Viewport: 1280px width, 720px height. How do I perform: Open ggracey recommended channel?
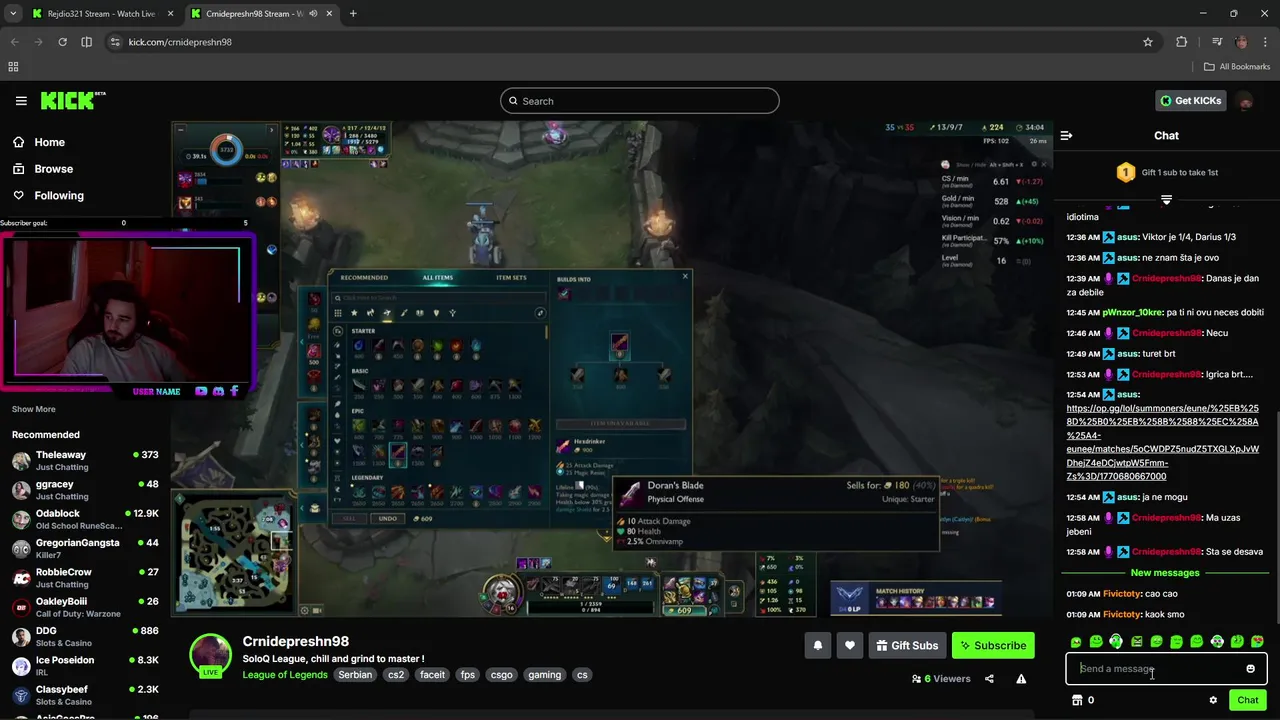[85, 490]
